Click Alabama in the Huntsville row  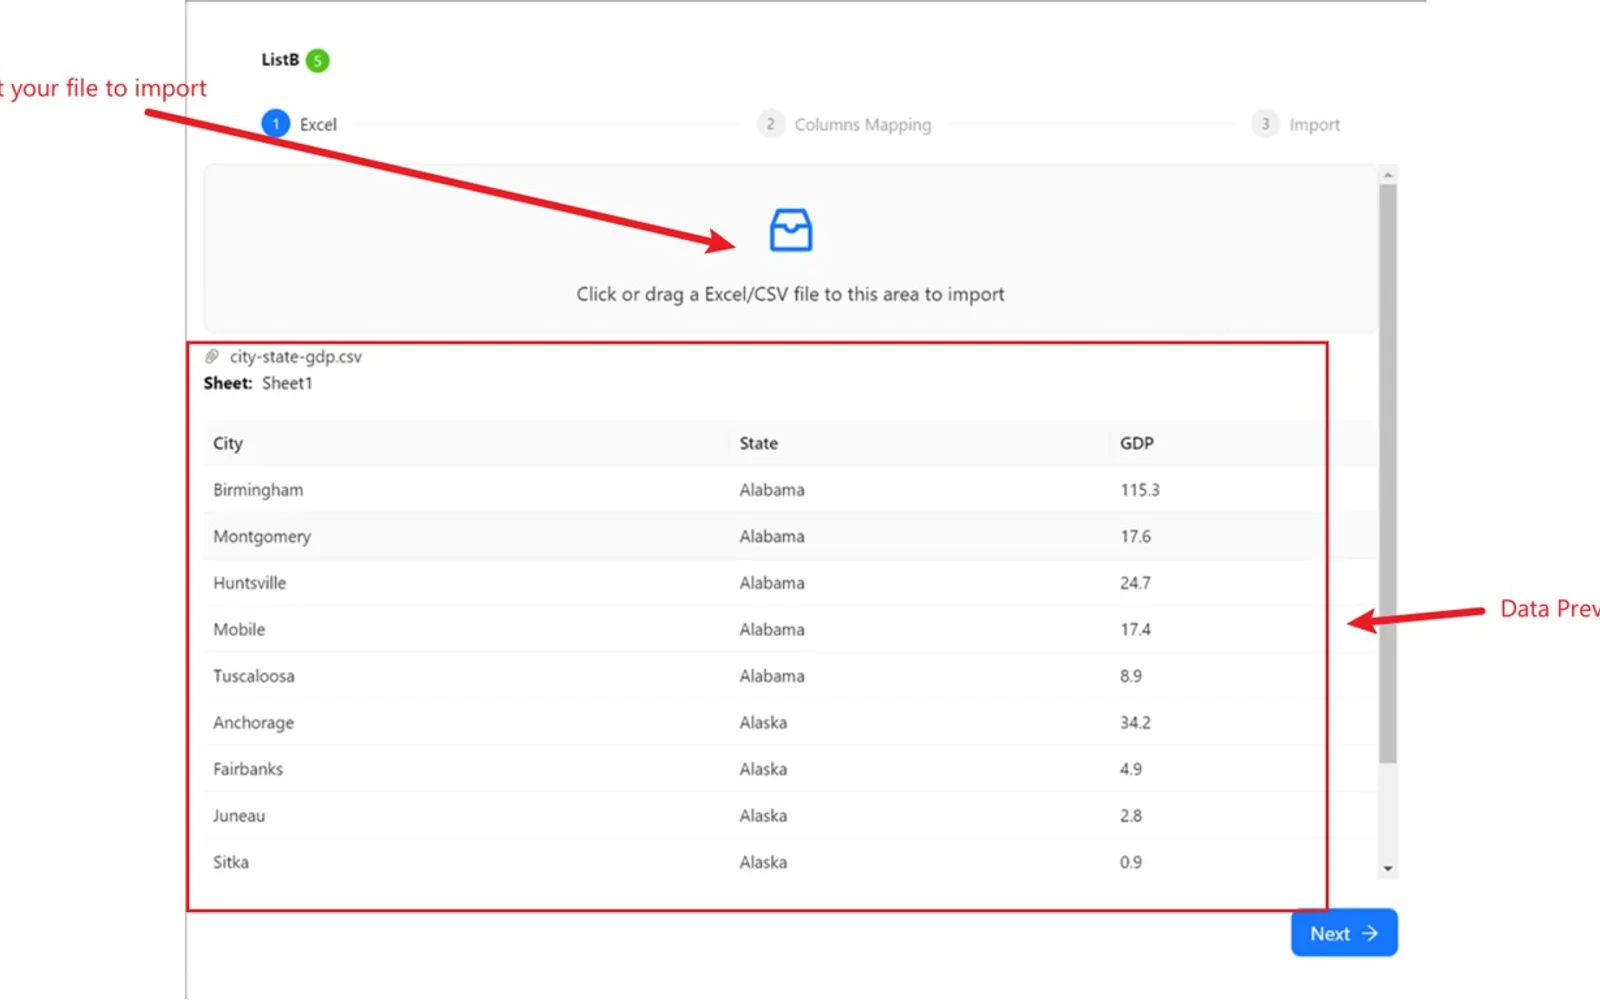(x=772, y=583)
